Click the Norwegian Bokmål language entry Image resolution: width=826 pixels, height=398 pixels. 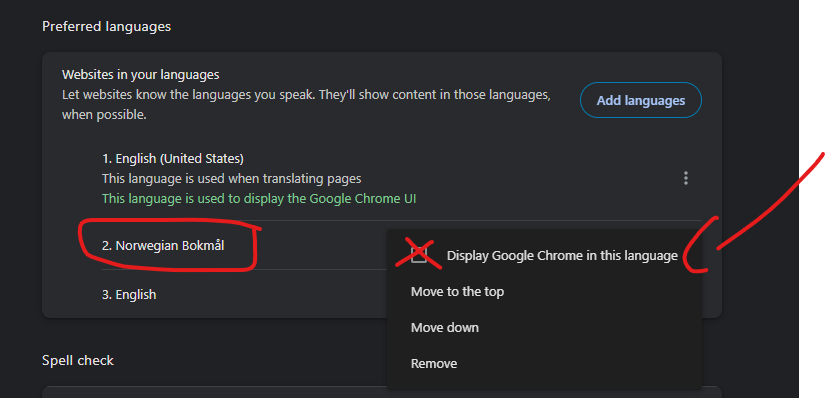163,245
